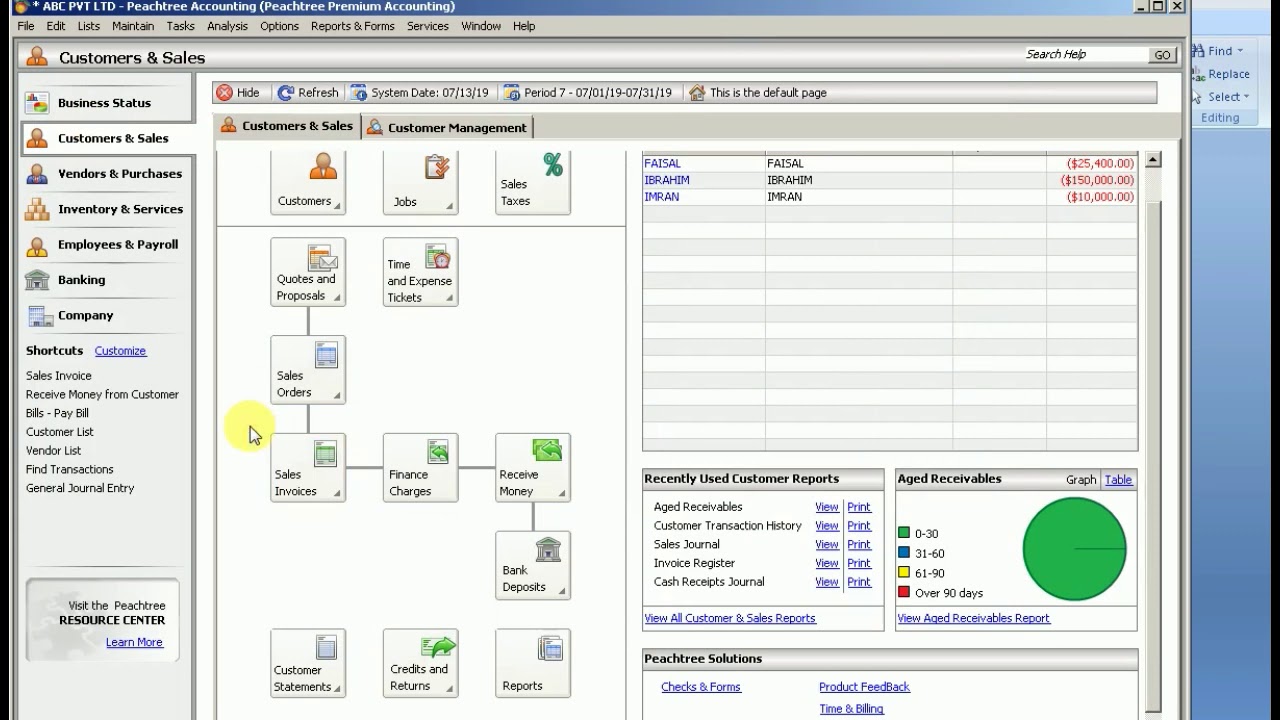Image resolution: width=1280 pixels, height=720 pixels.
Task: Expand Receive Money dropdown arrow
Action: coord(562,494)
